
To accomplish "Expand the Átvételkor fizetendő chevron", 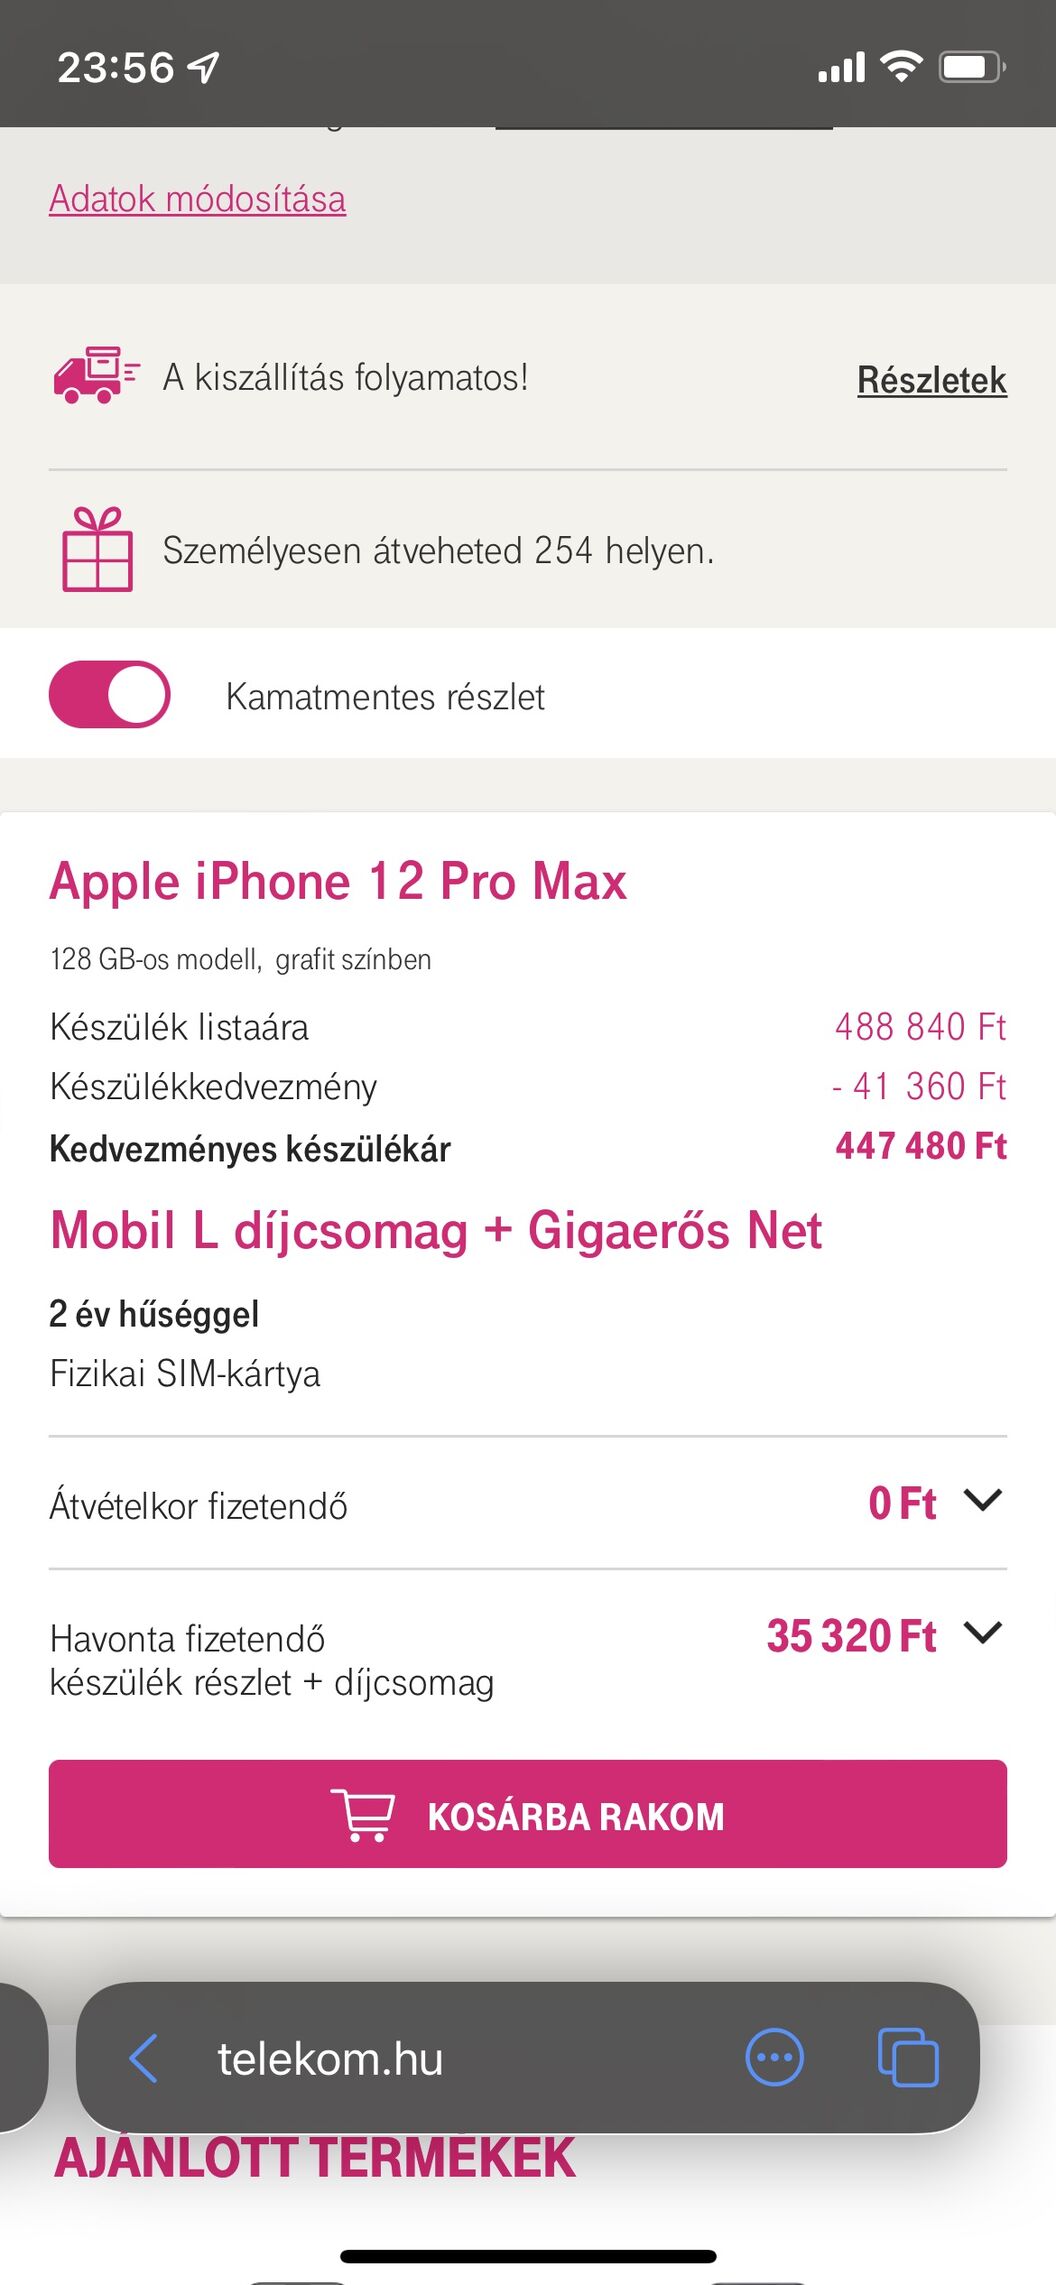I will (982, 1500).
